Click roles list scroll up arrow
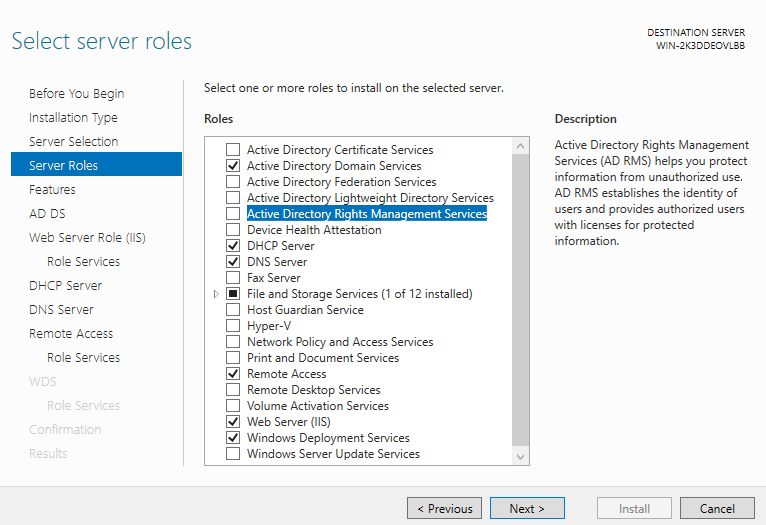This screenshot has height=525, width=766. [520, 146]
